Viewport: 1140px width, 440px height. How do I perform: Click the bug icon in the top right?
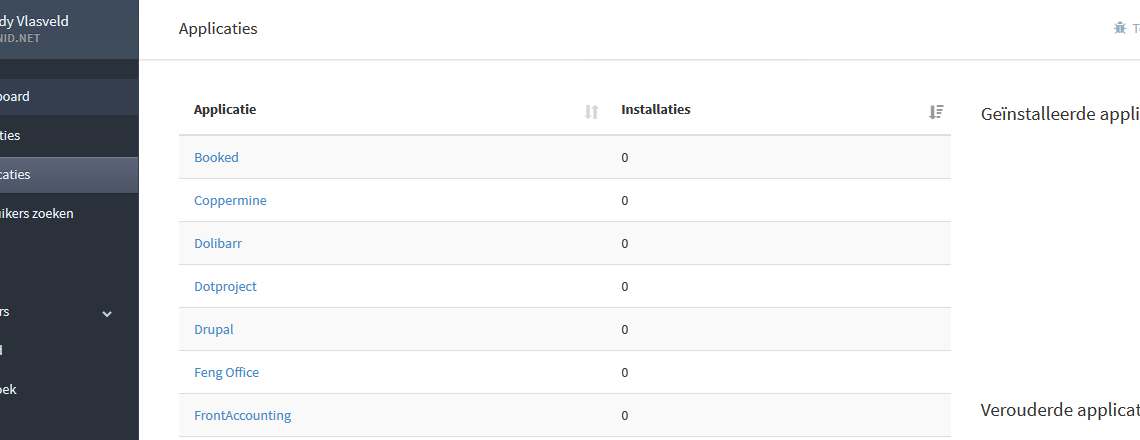click(1120, 28)
